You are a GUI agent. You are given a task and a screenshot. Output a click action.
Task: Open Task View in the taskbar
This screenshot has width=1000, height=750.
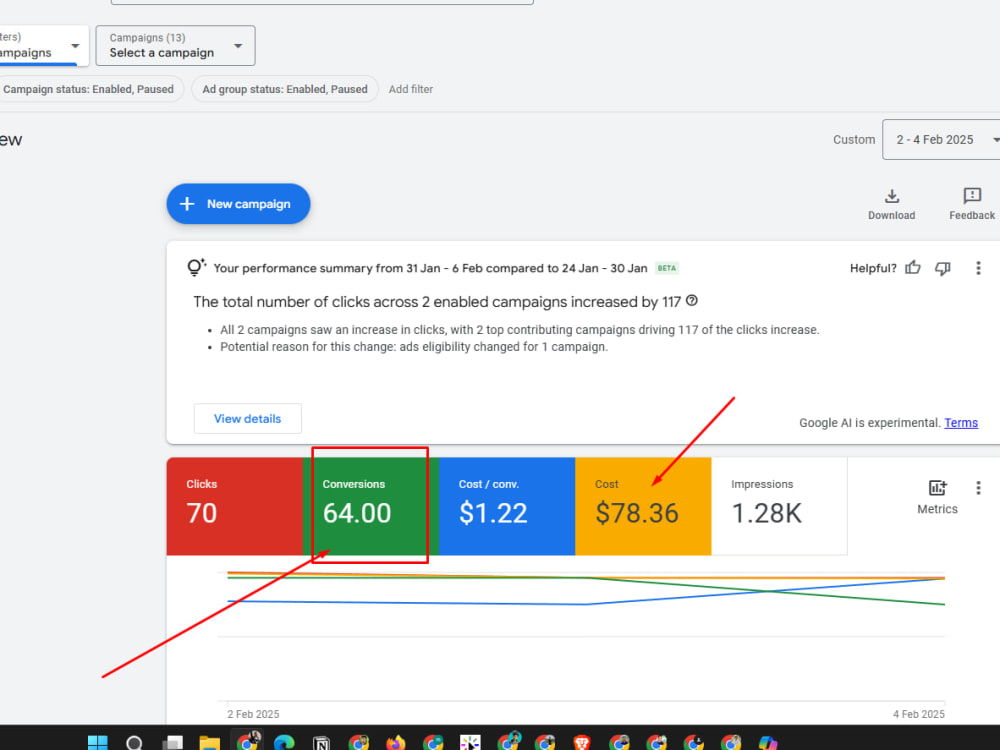pos(172,743)
